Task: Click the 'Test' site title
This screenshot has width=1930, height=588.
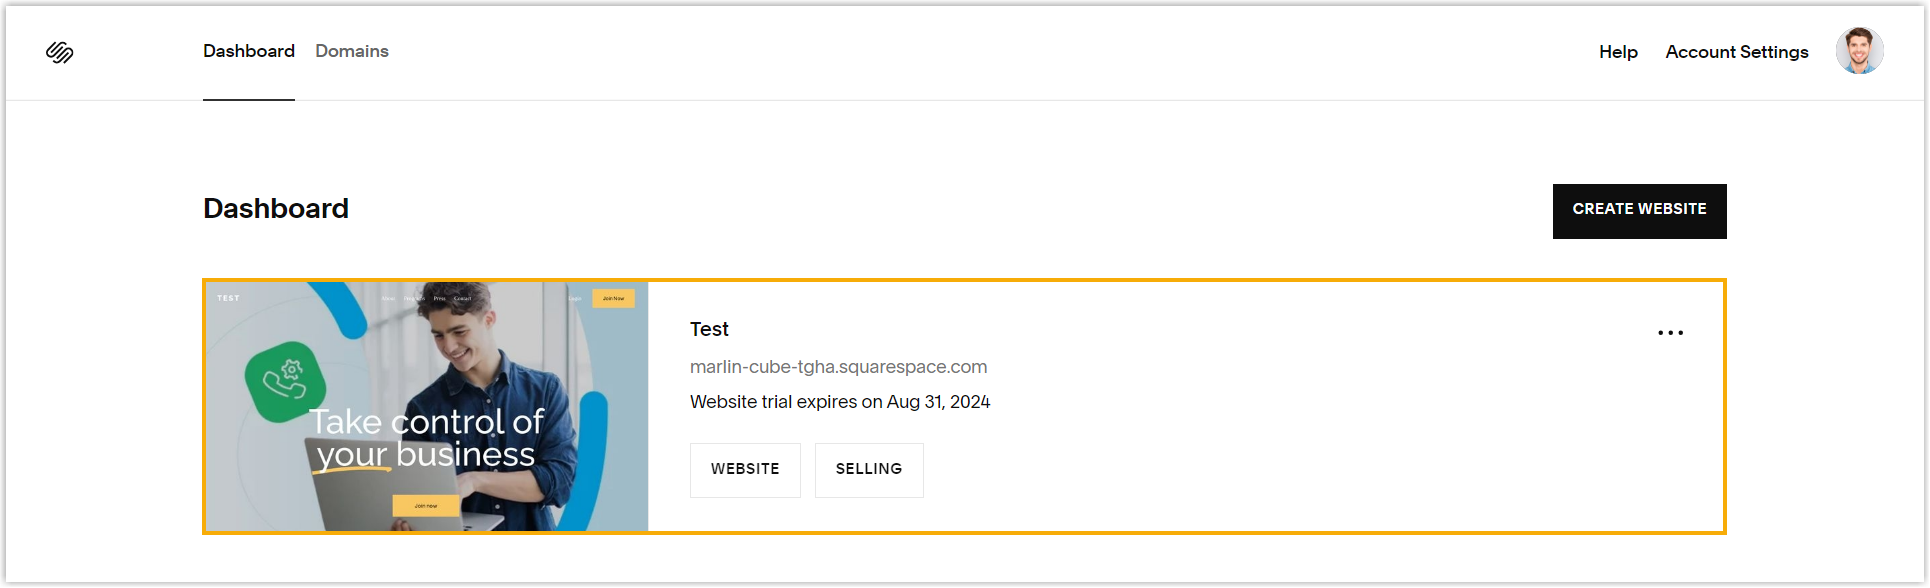Action: (x=709, y=329)
